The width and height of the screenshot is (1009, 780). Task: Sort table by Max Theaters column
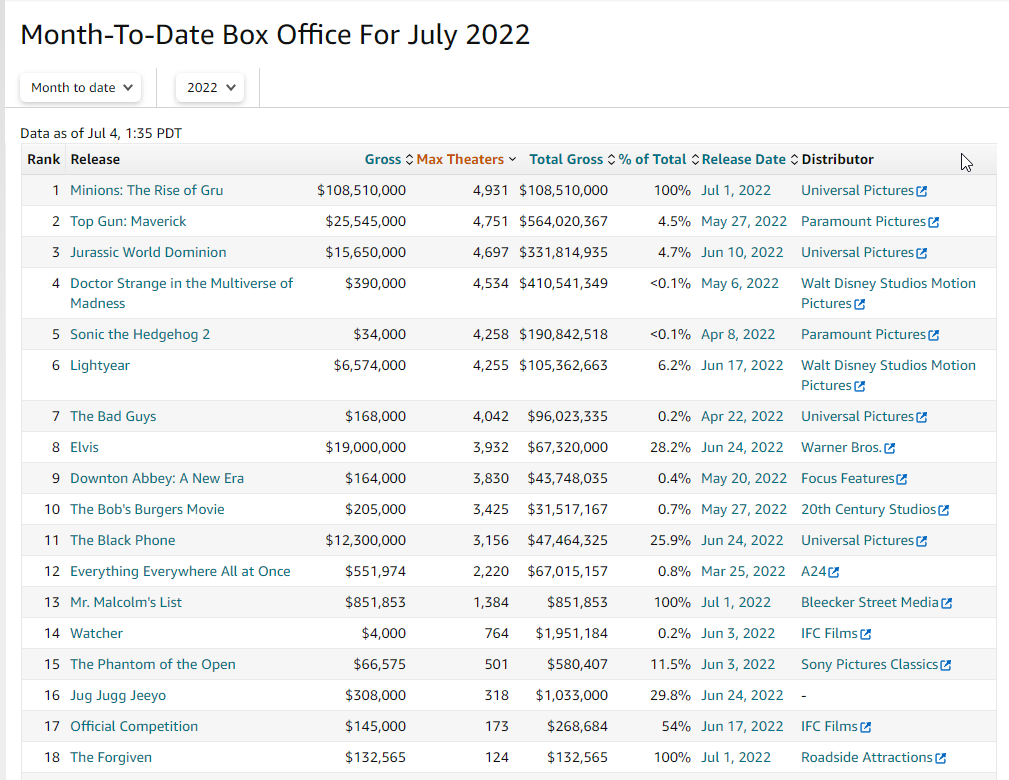[466, 159]
